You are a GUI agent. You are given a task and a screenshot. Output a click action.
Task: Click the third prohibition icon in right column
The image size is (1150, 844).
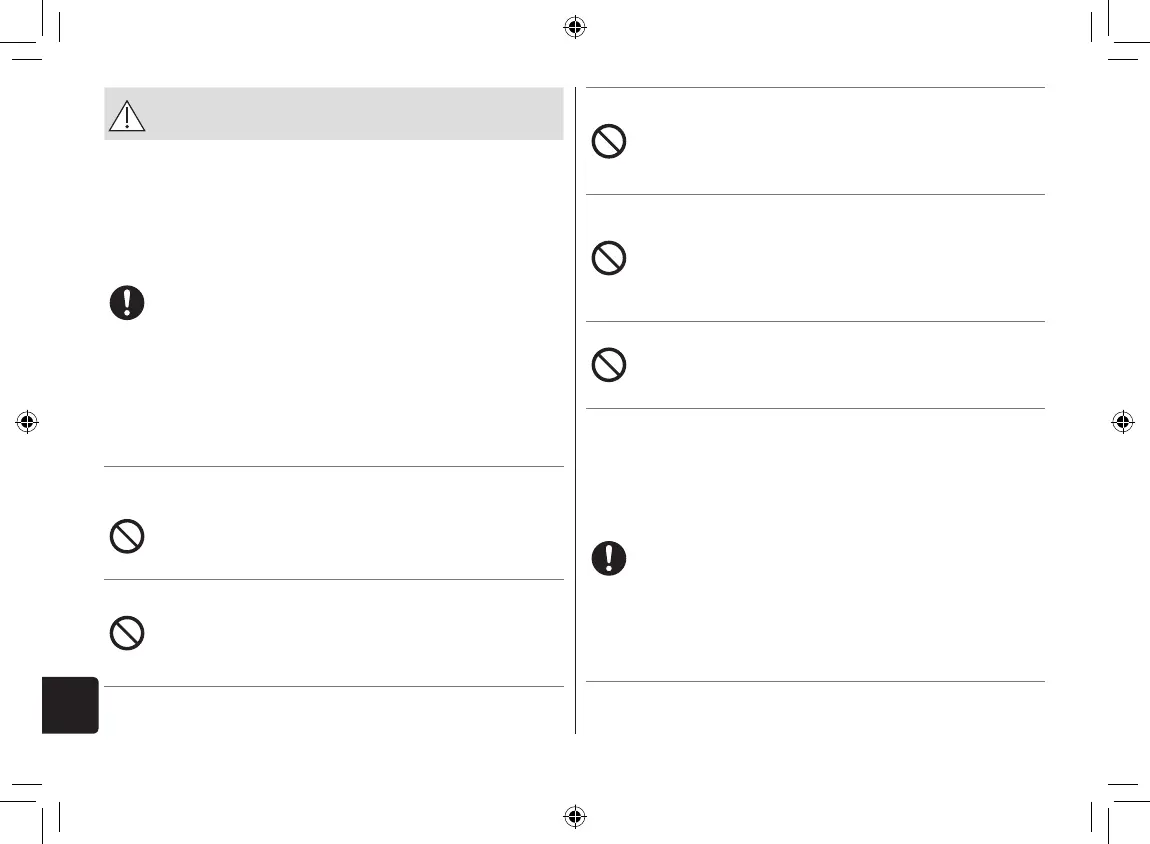608,366
